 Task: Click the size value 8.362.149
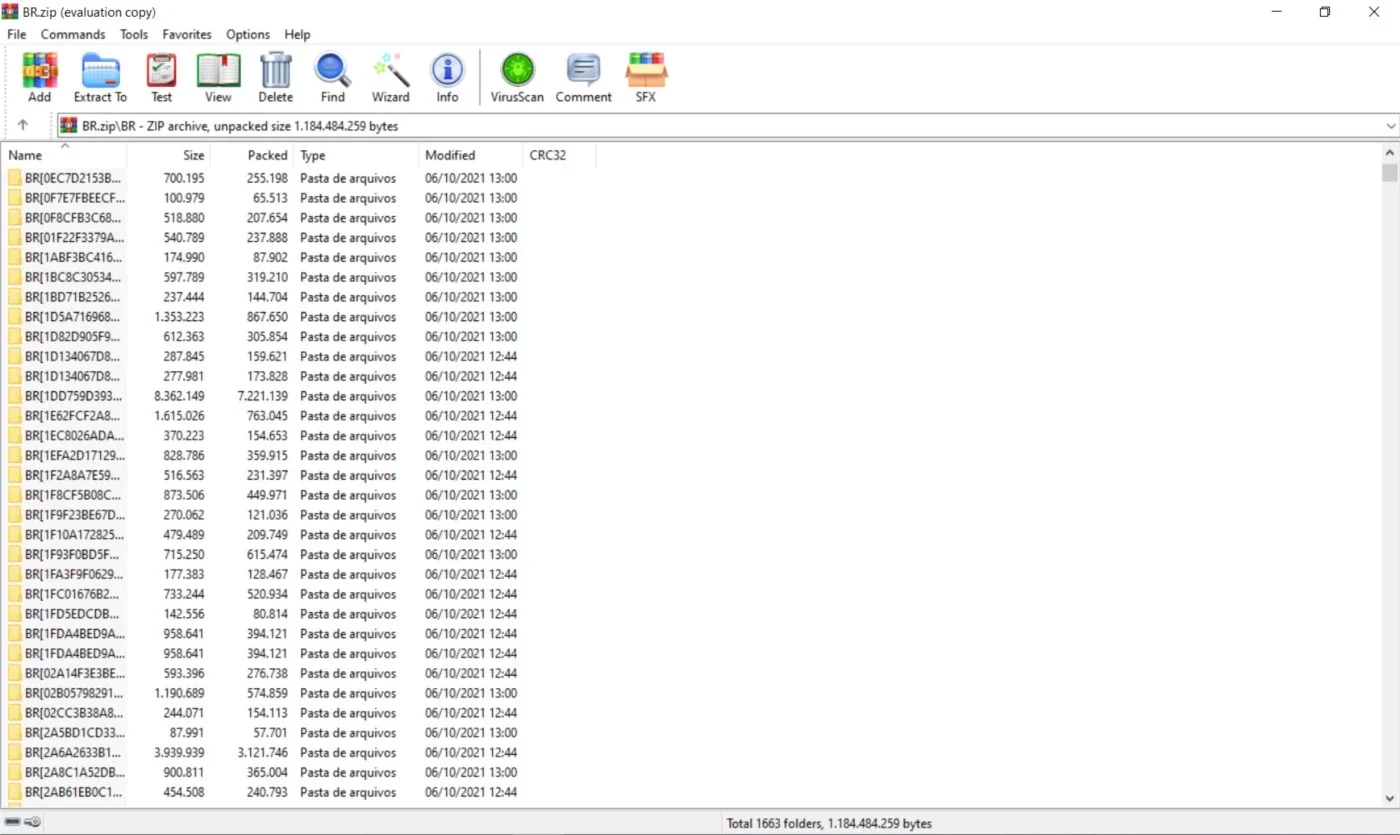(x=179, y=396)
